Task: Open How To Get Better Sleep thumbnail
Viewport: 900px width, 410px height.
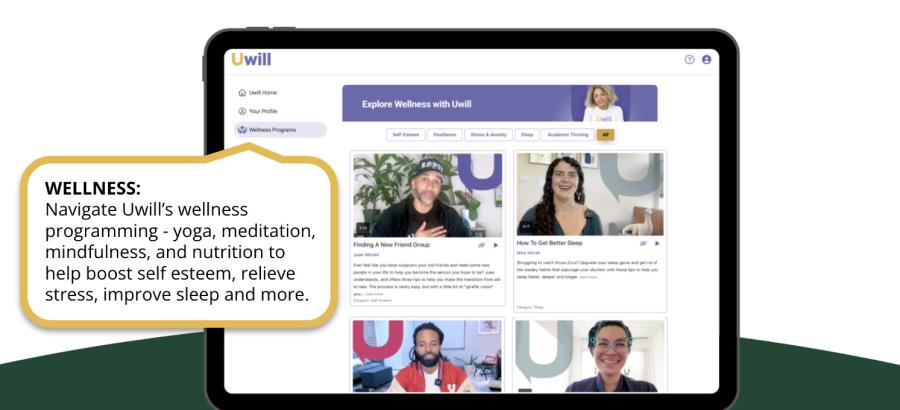Action: click(x=590, y=194)
